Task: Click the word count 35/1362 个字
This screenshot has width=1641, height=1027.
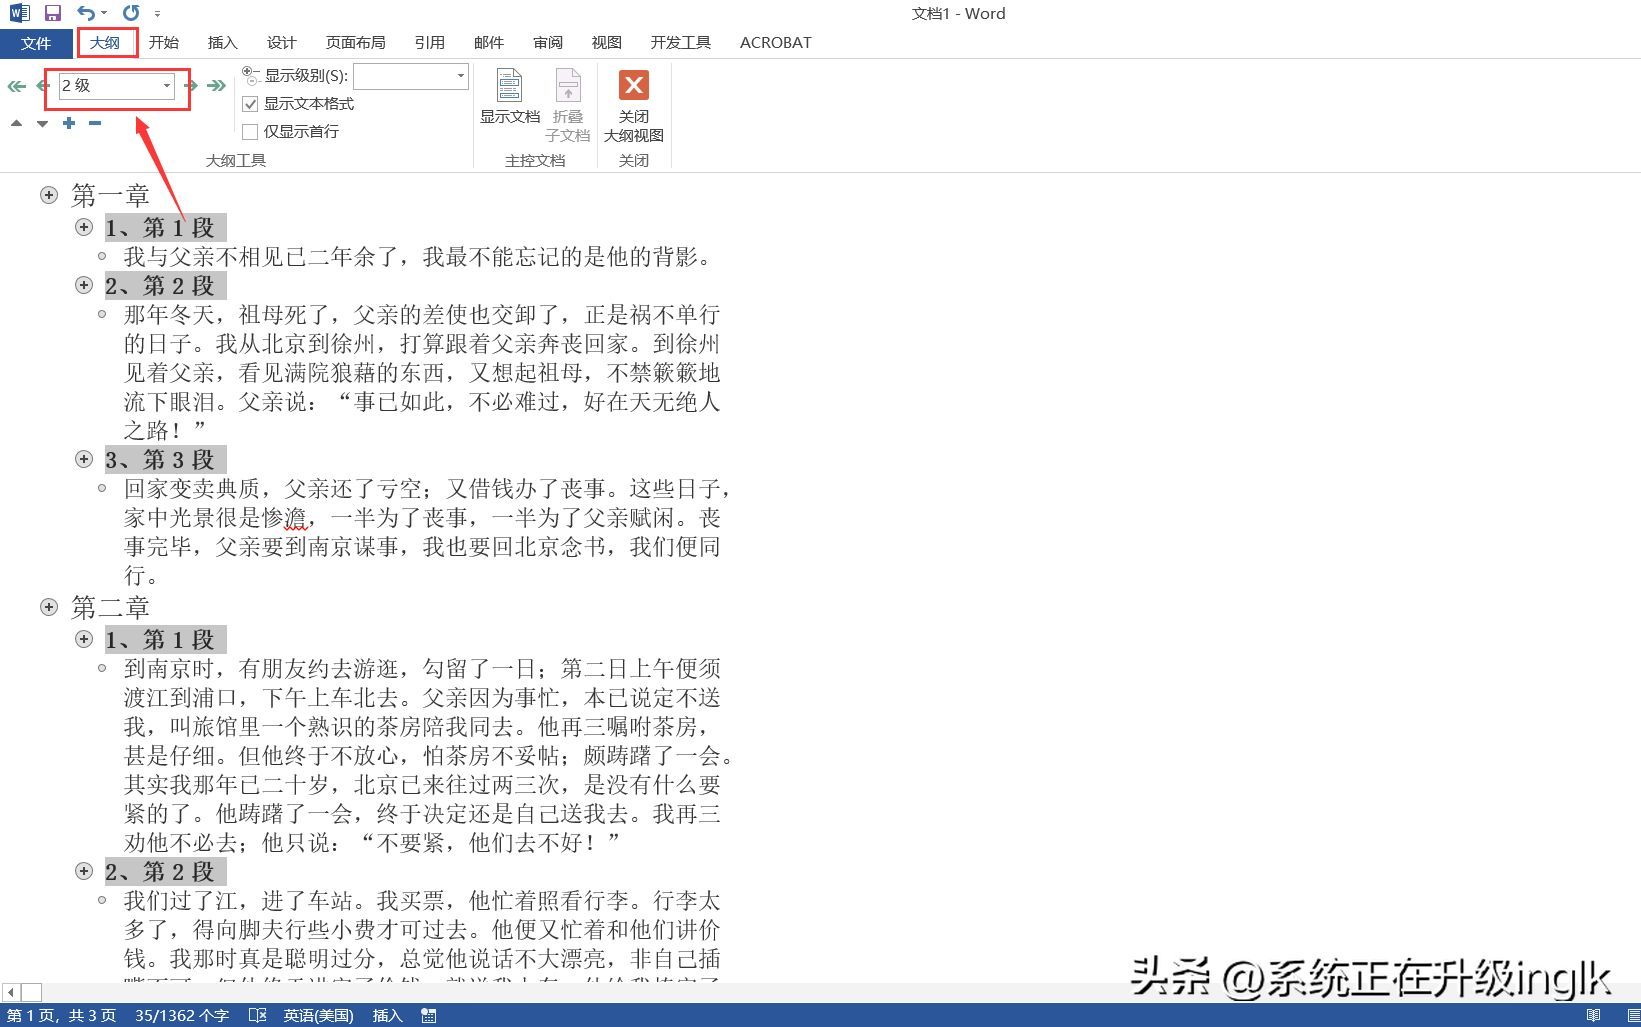Action: tap(182, 1015)
